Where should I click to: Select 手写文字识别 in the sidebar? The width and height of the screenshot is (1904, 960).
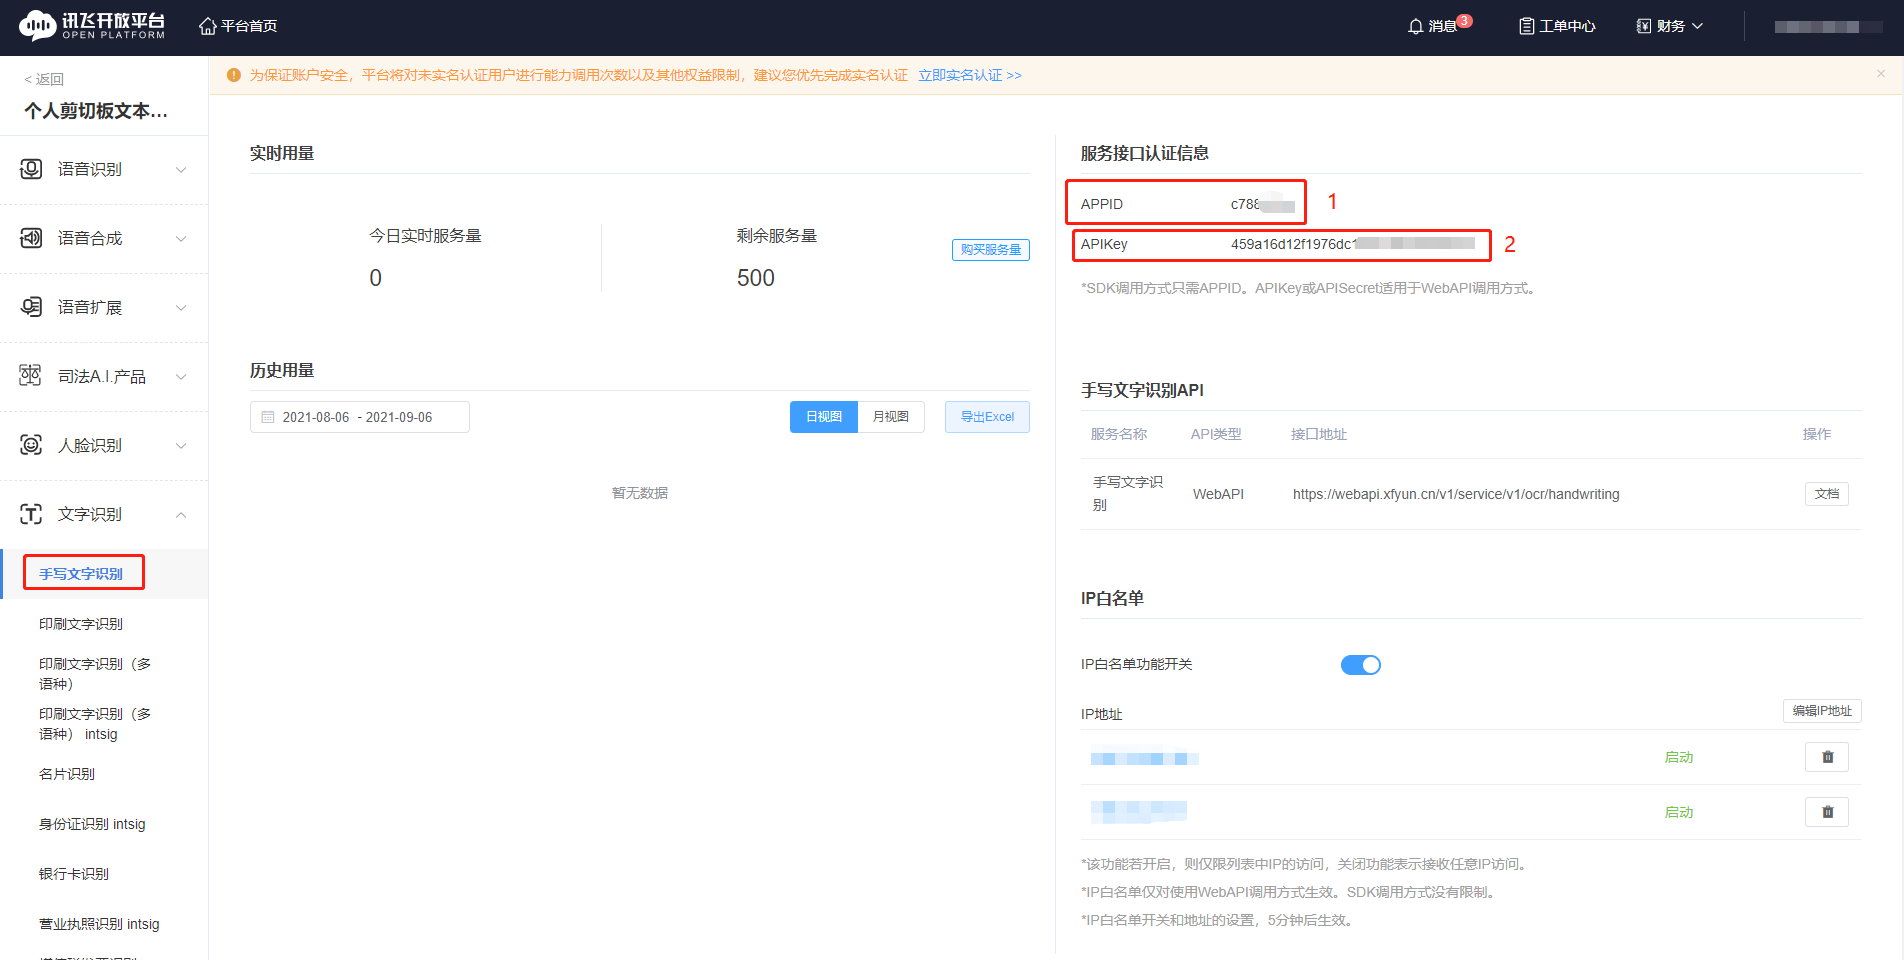point(83,572)
